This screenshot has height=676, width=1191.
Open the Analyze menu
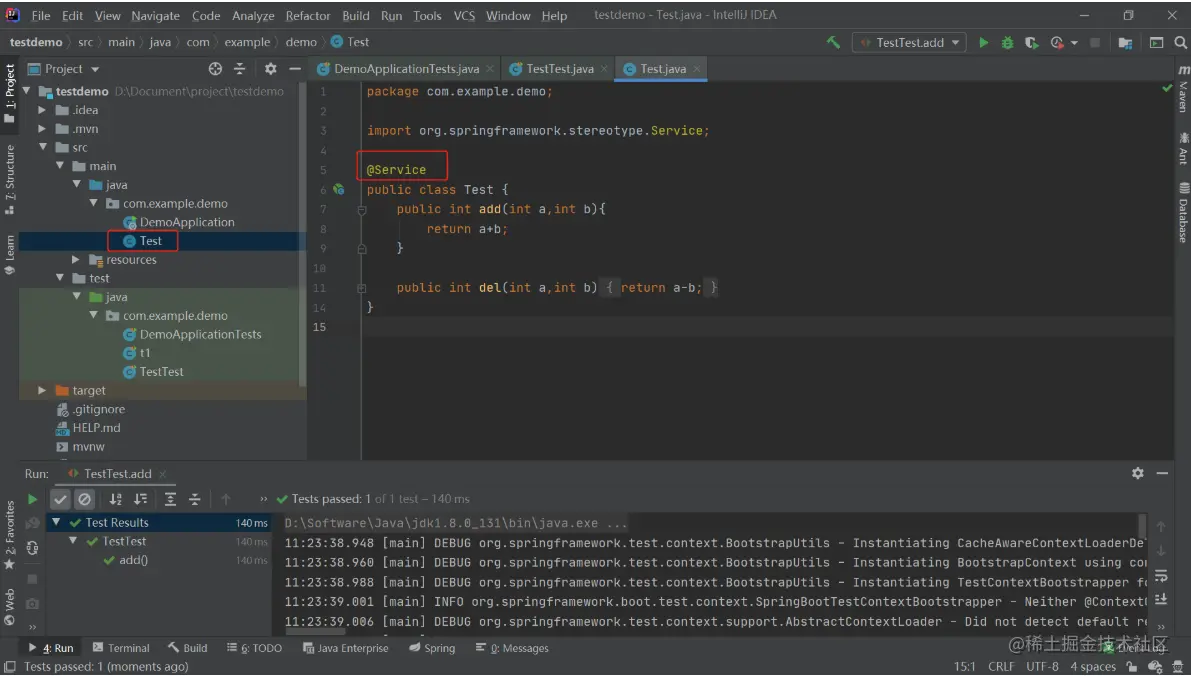point(253,16)
